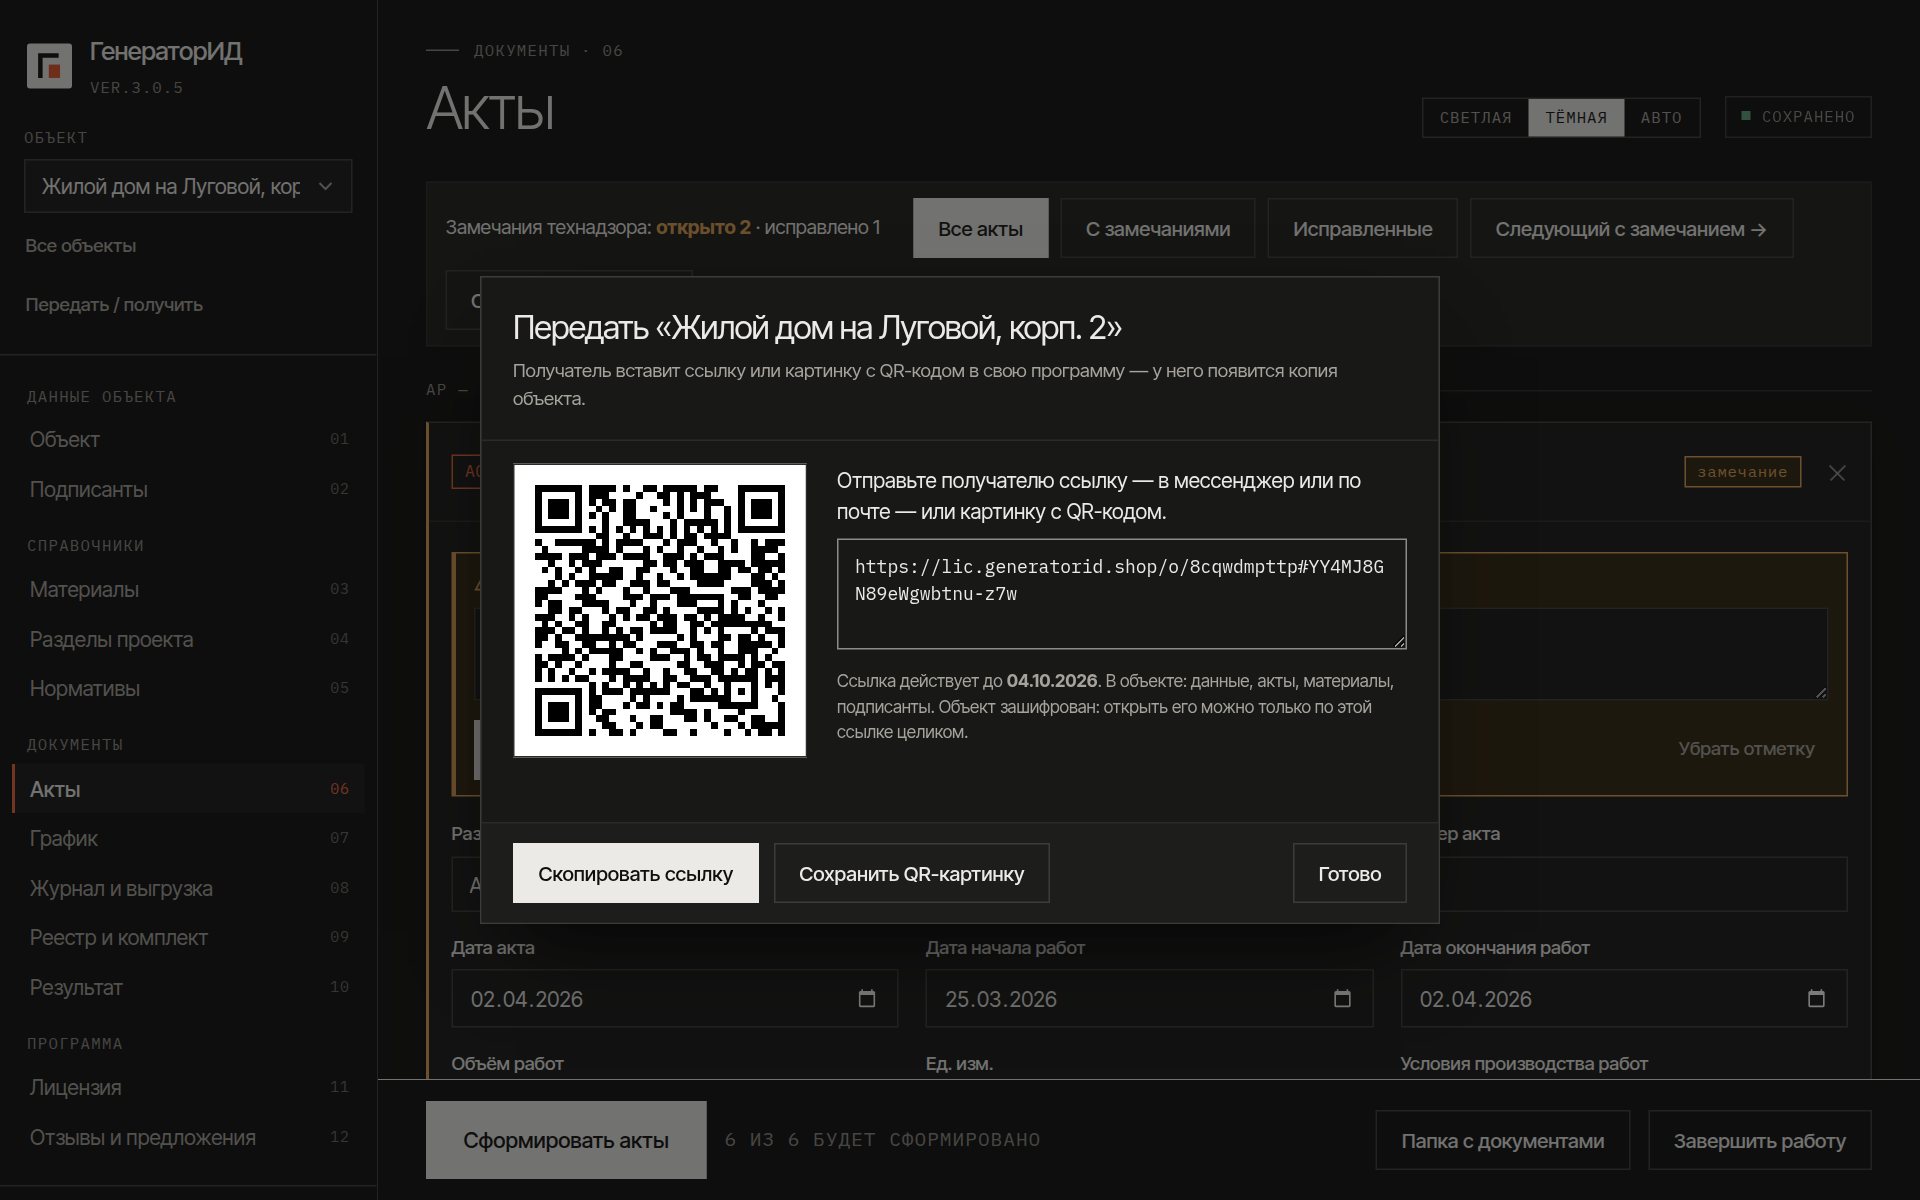Switch theme to Авто
This screenshot has height=1200, width=1920.
pos(1661,118)
